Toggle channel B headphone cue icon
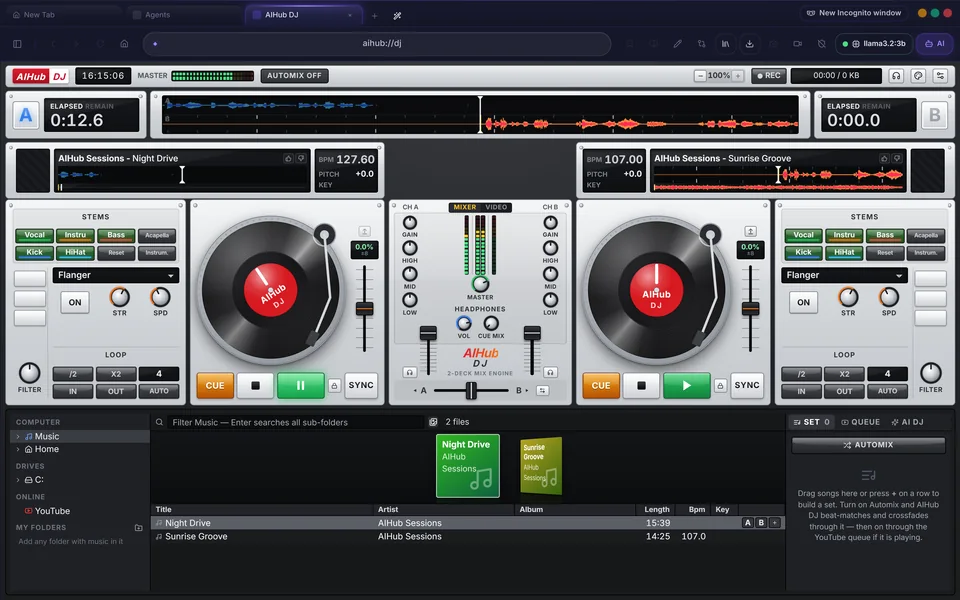This screenshot has width=960, height=600. coord(550,372)
